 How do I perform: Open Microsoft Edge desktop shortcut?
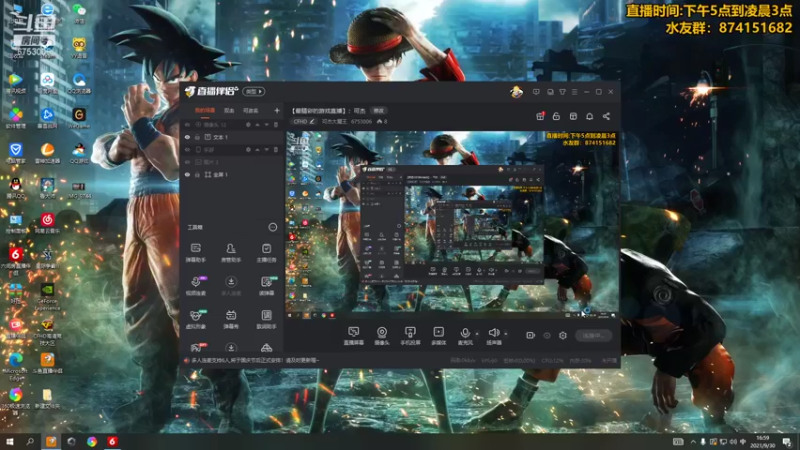[x=15, y=364]
